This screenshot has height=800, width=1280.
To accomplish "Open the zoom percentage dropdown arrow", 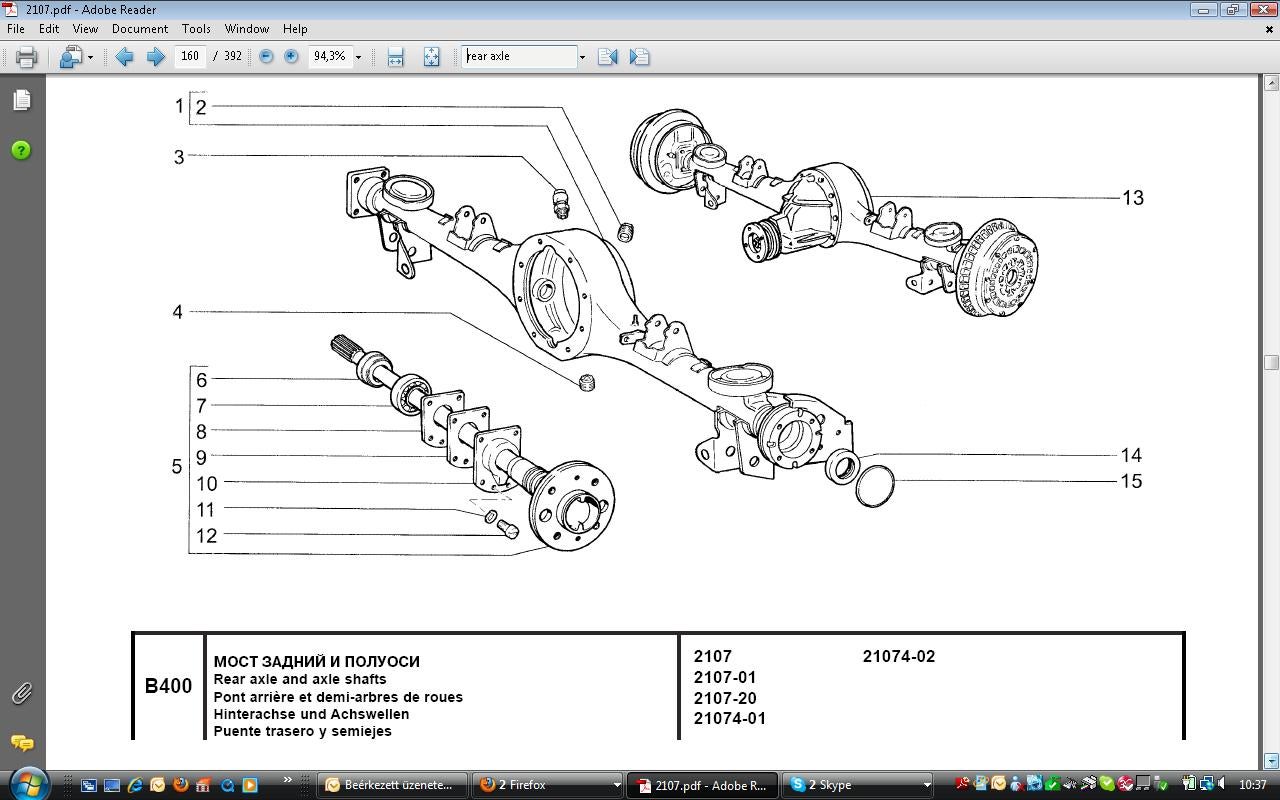I will [x=358, y=57].
